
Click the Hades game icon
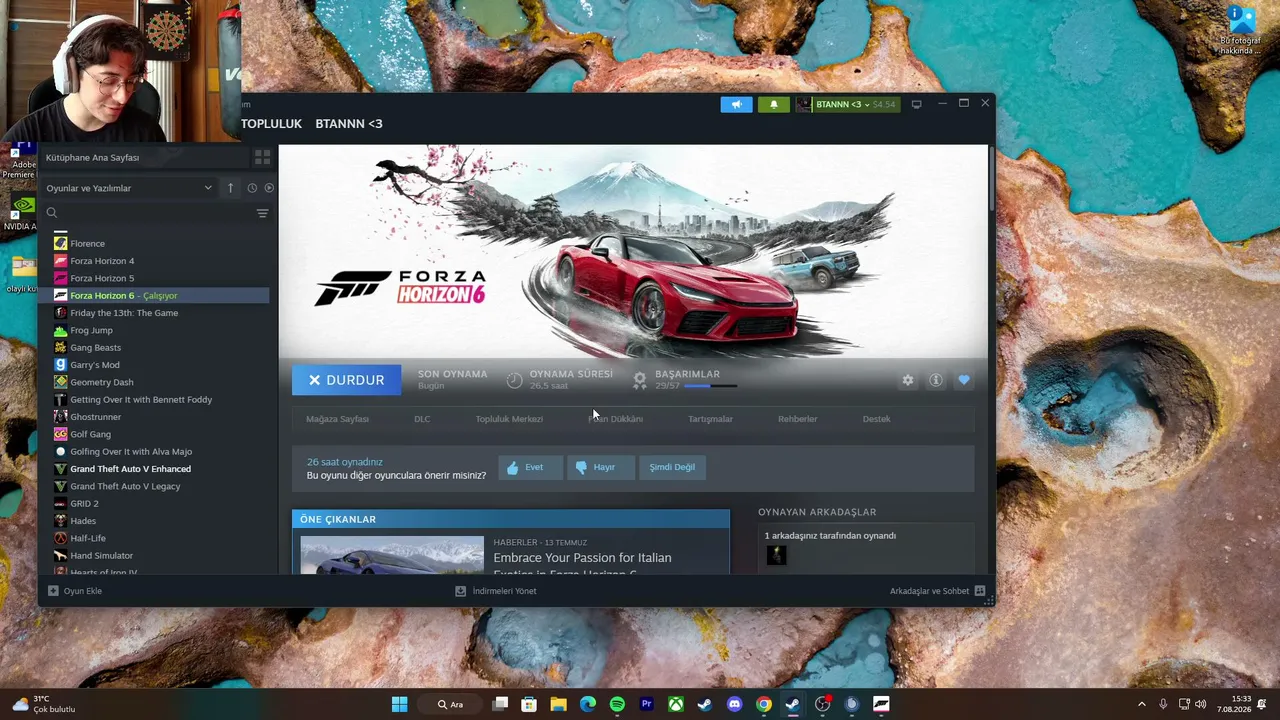click(61, 521)
